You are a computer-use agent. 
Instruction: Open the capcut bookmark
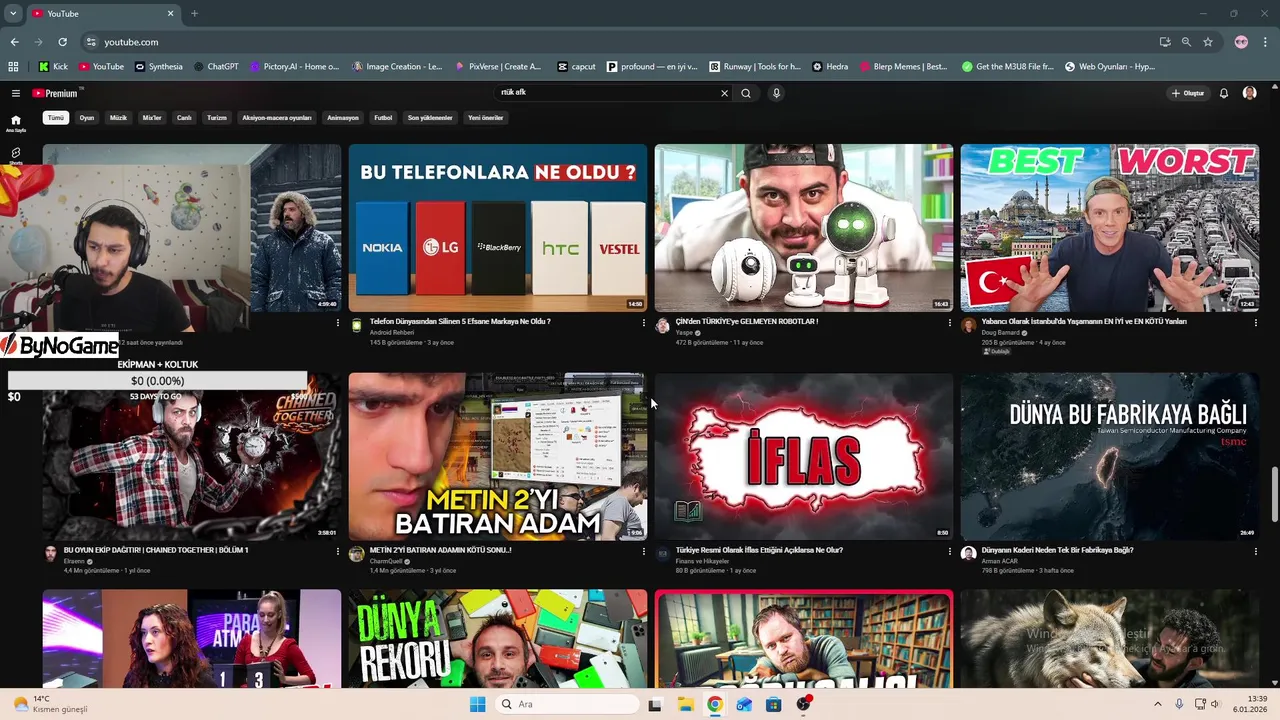(577, 67)
